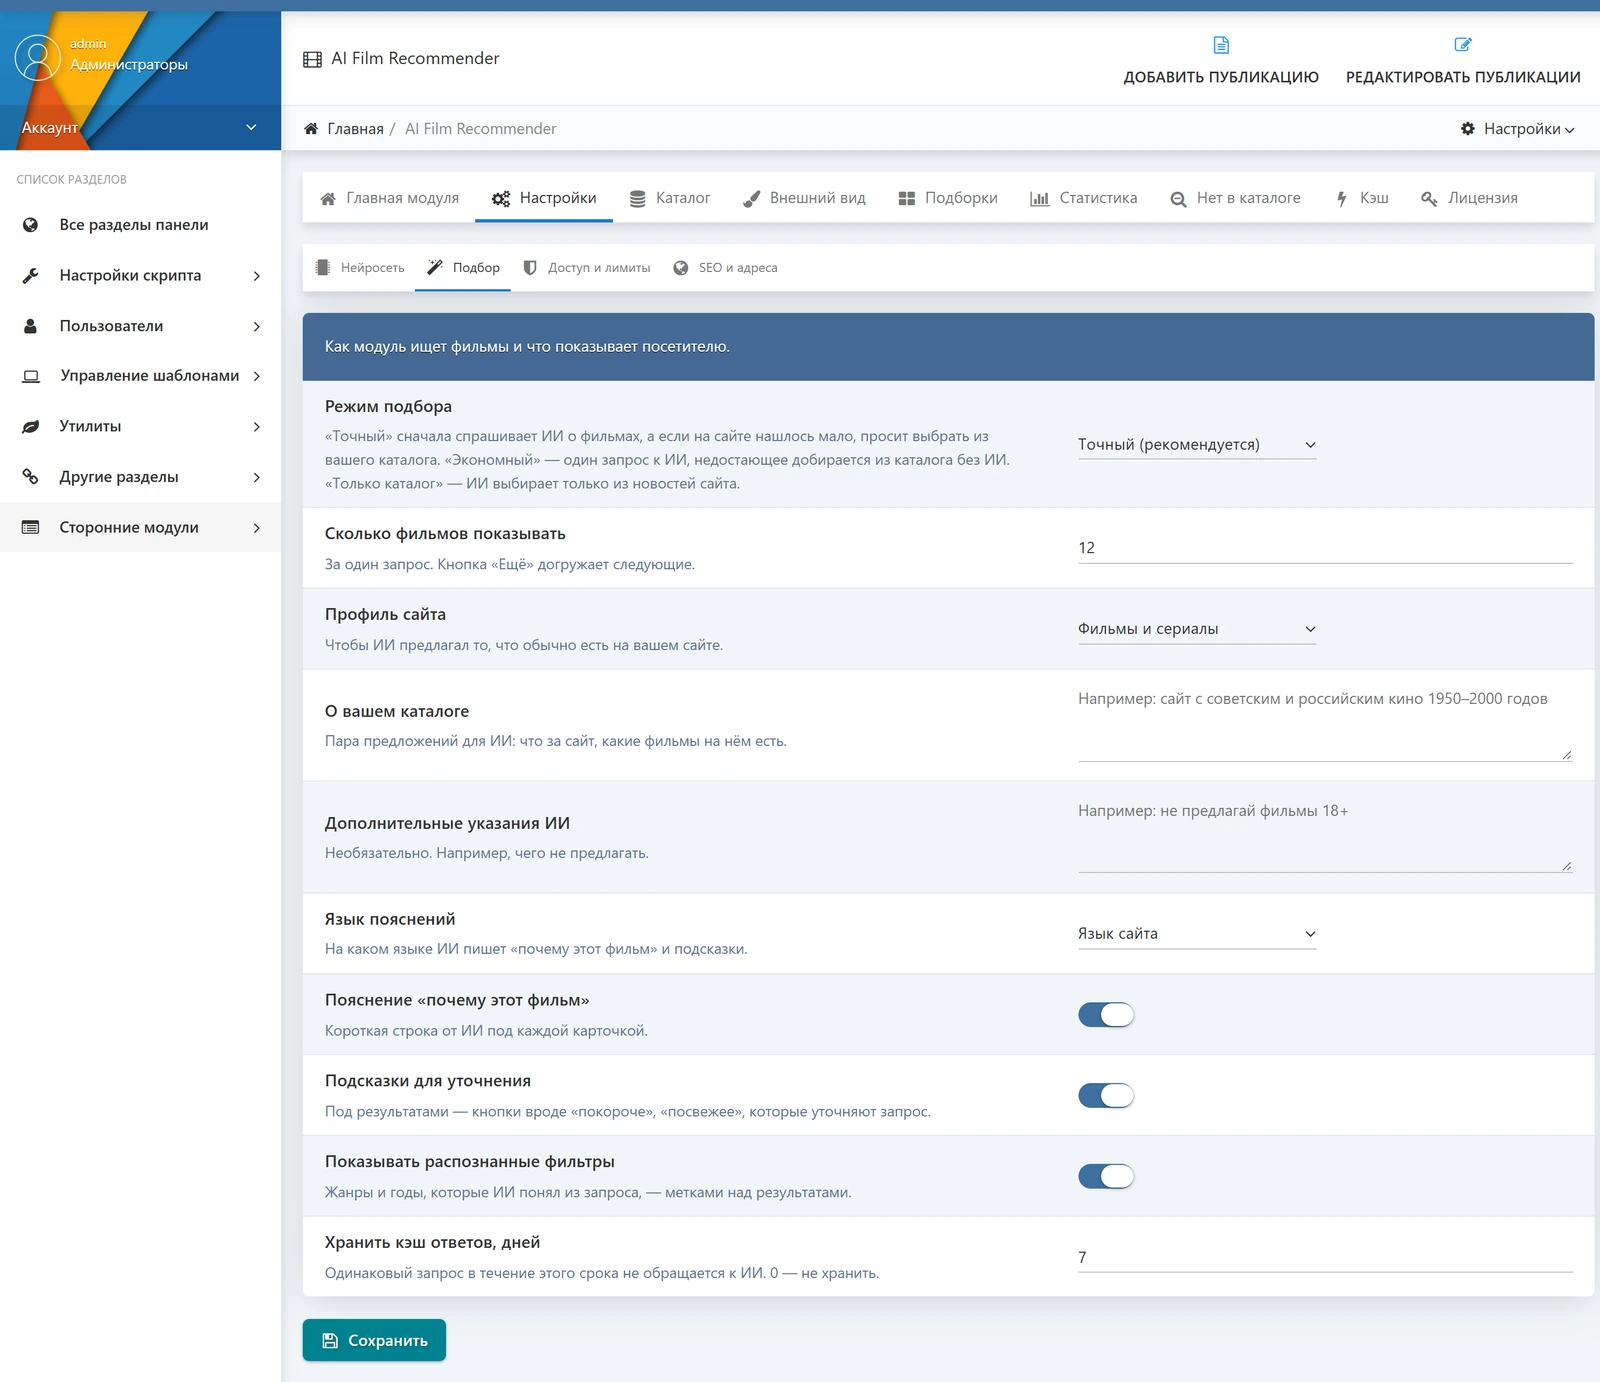Open the SEO и адреса sub-tab
The image size is (1600, 1382).
726,268
